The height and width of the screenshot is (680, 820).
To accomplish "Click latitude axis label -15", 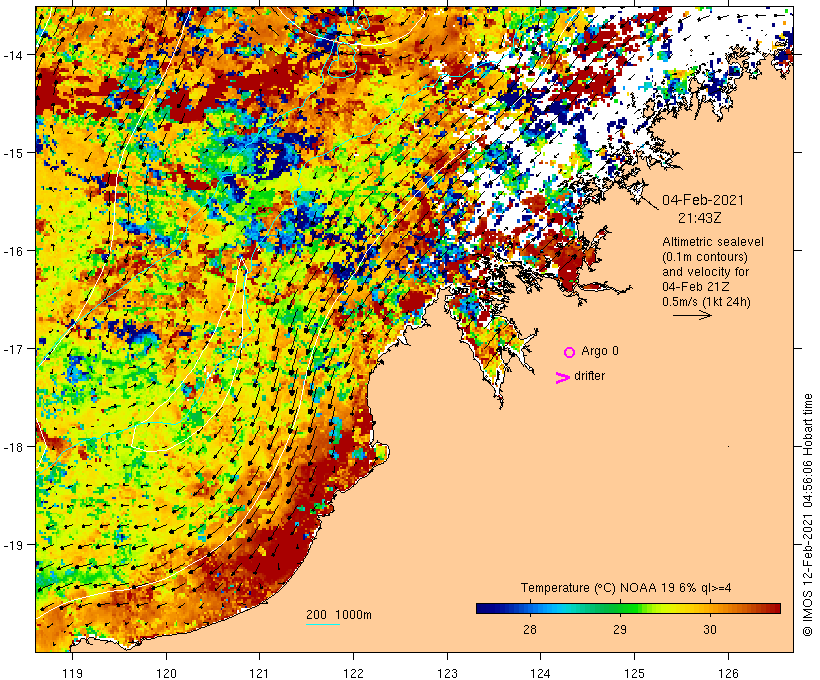I will point(13,153).
